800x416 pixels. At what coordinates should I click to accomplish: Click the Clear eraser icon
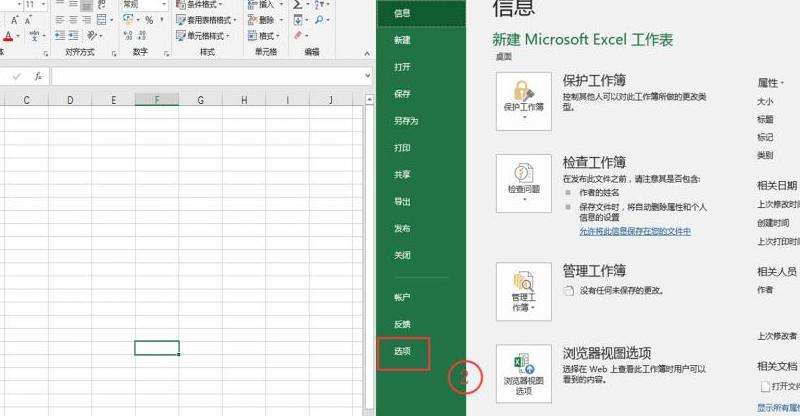[298, 35]
